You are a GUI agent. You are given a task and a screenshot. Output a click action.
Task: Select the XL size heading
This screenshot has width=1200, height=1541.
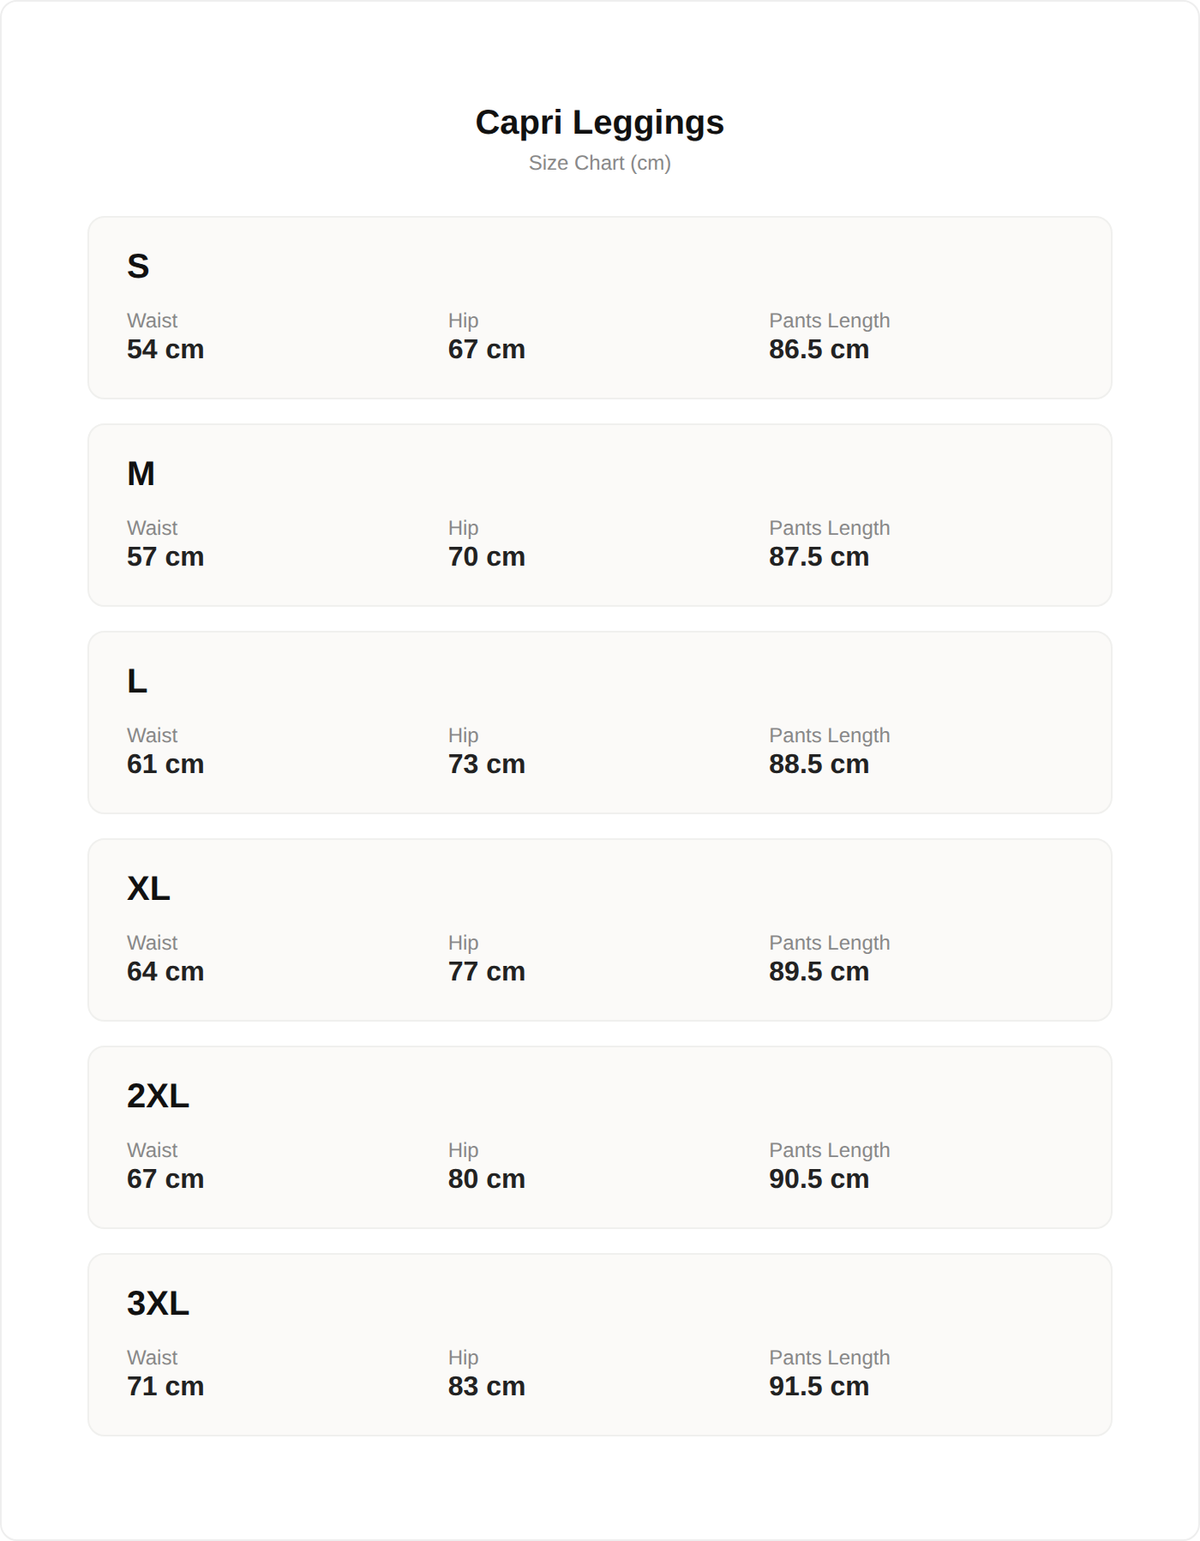click(148, 888)
